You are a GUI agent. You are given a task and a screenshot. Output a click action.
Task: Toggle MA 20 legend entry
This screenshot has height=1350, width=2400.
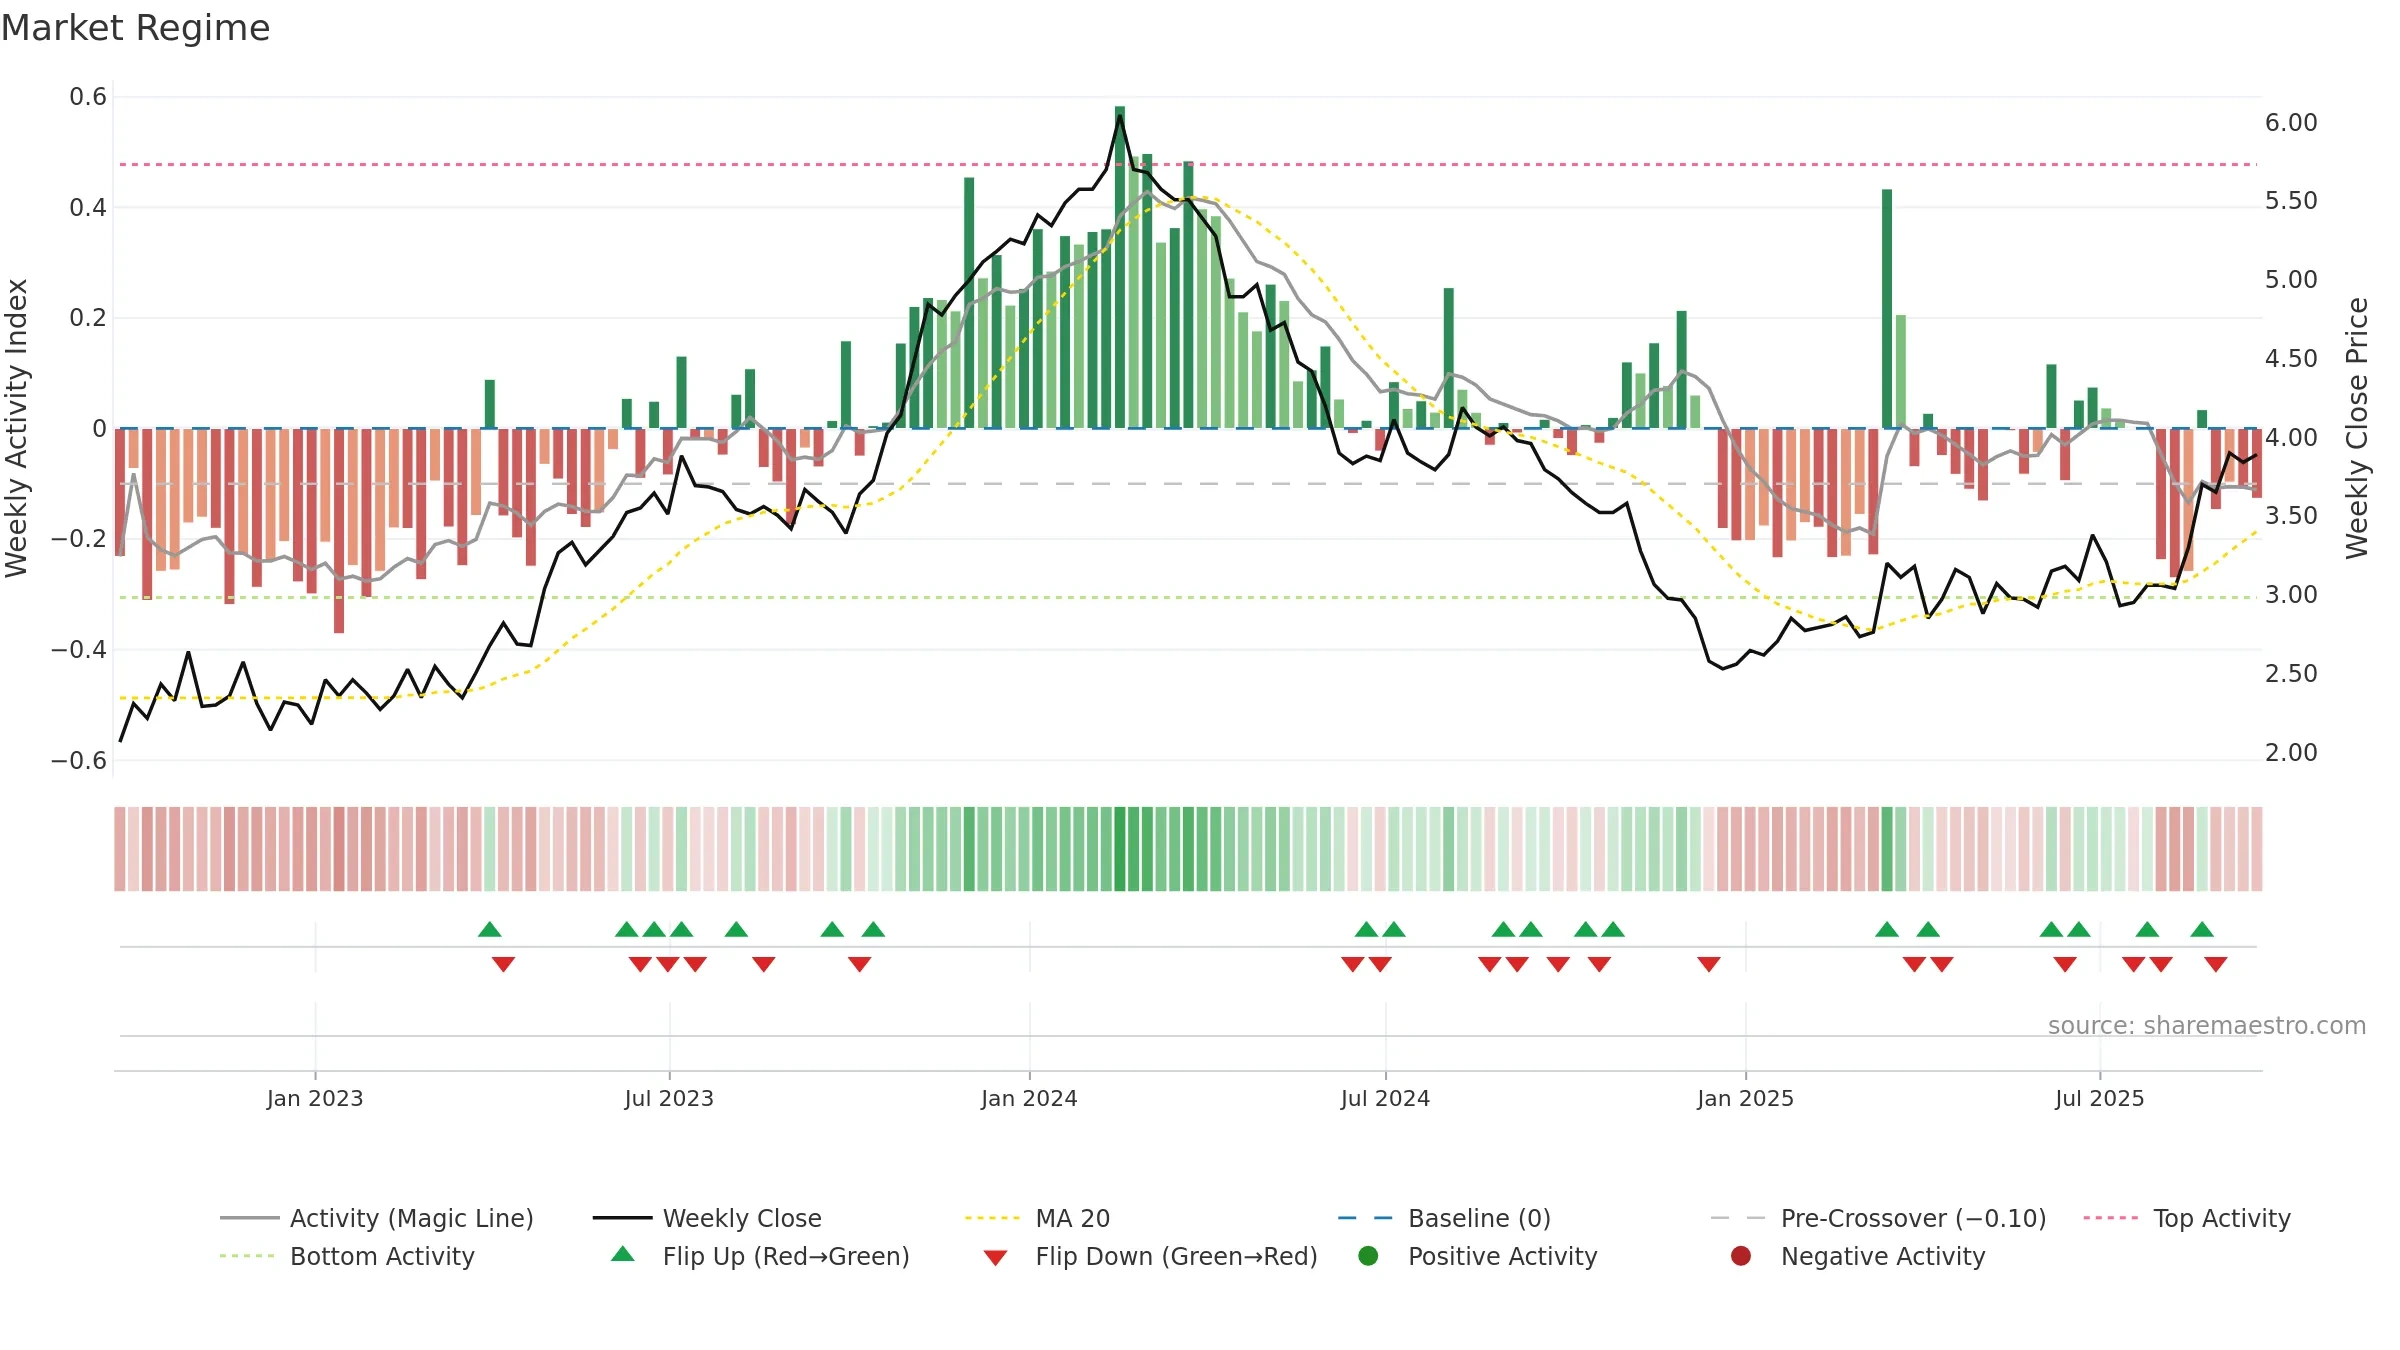(1038, 1218)
